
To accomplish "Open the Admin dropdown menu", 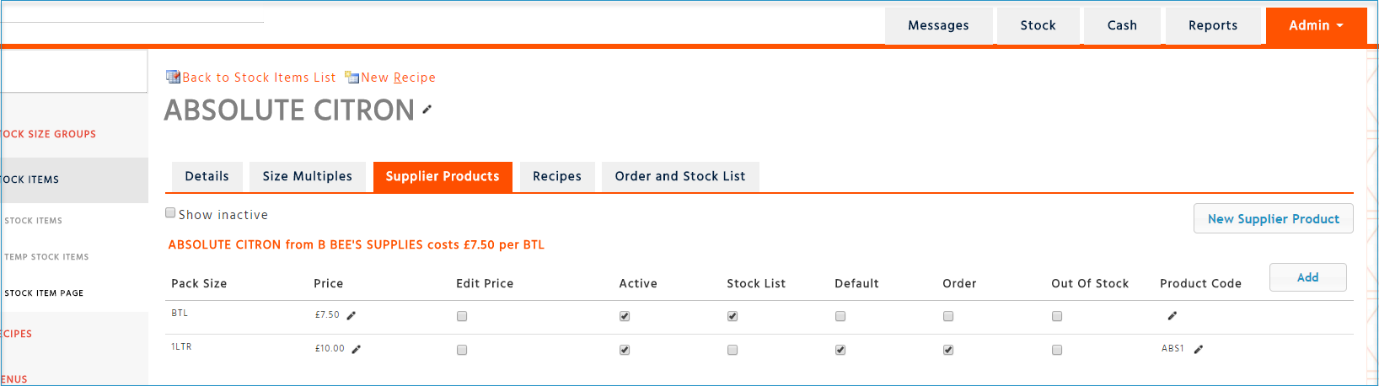I will point(1316,26).
